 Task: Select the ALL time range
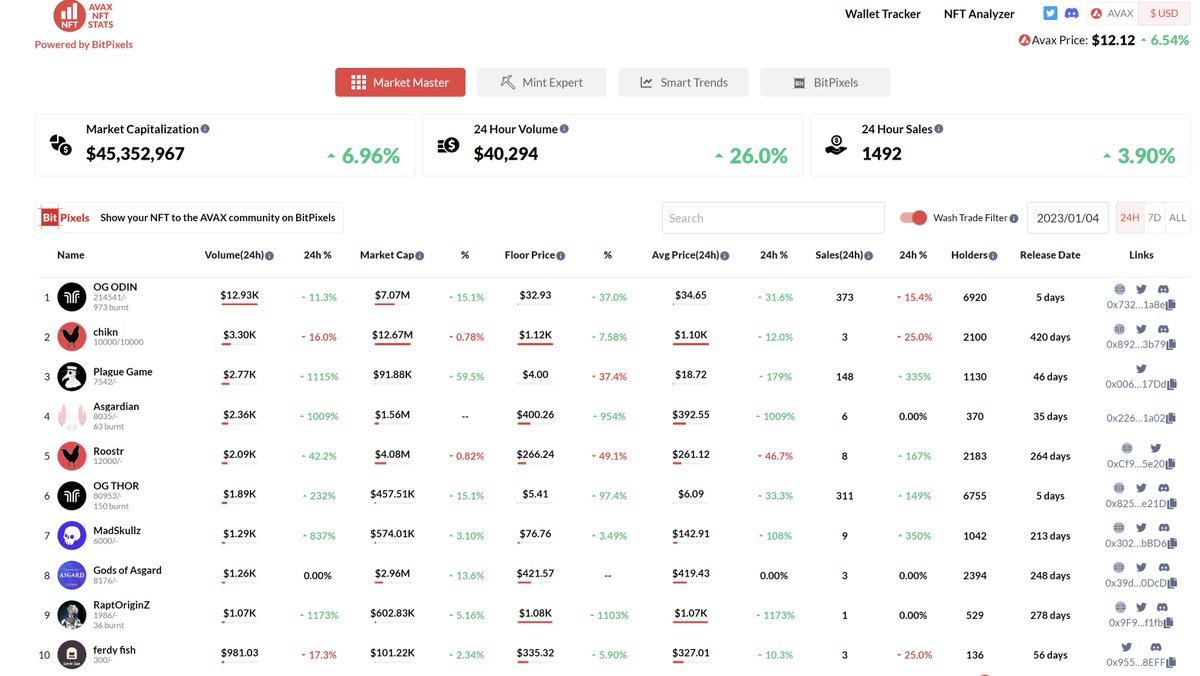point(1178,218)
